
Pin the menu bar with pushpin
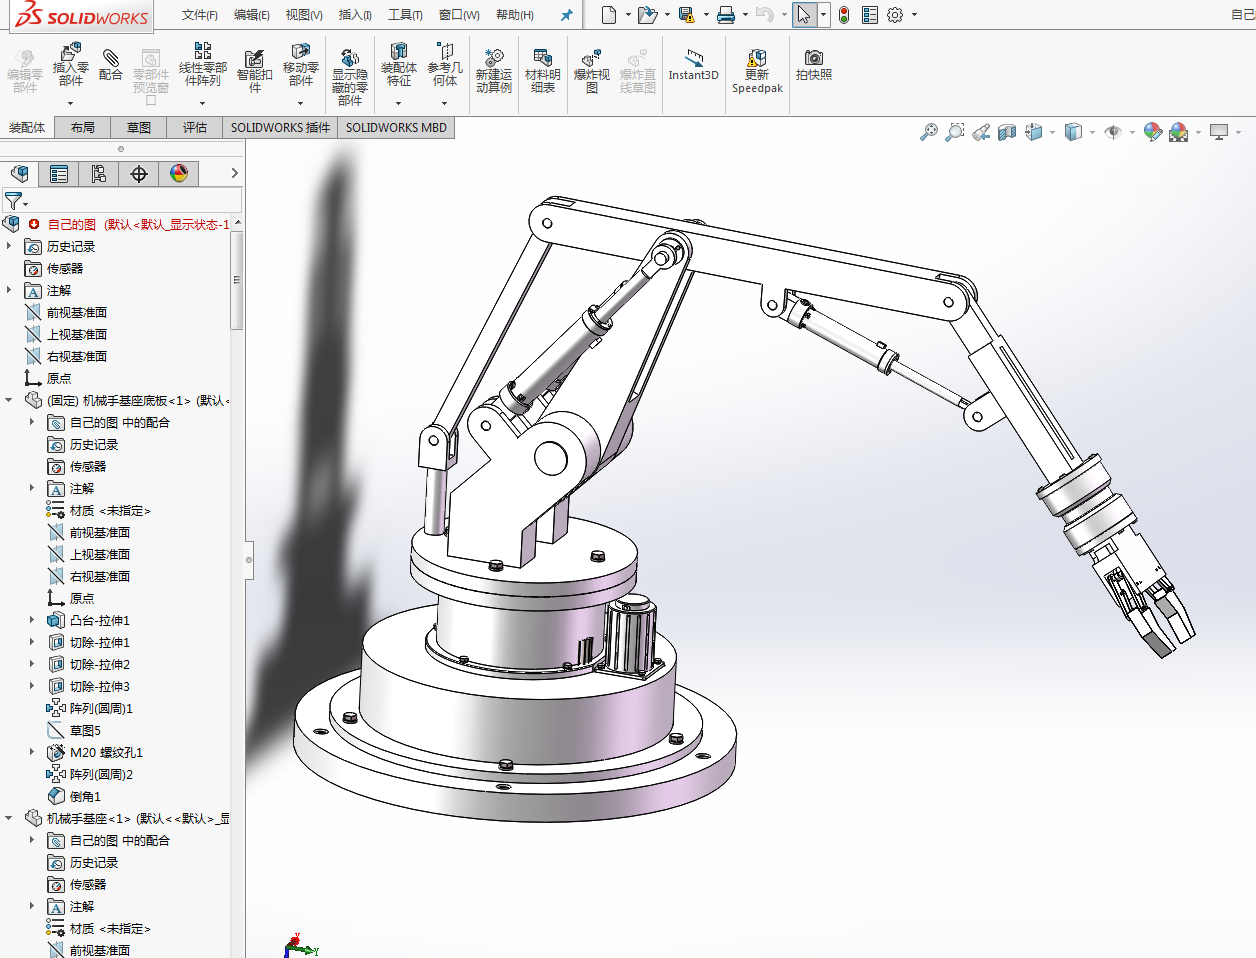567,15
